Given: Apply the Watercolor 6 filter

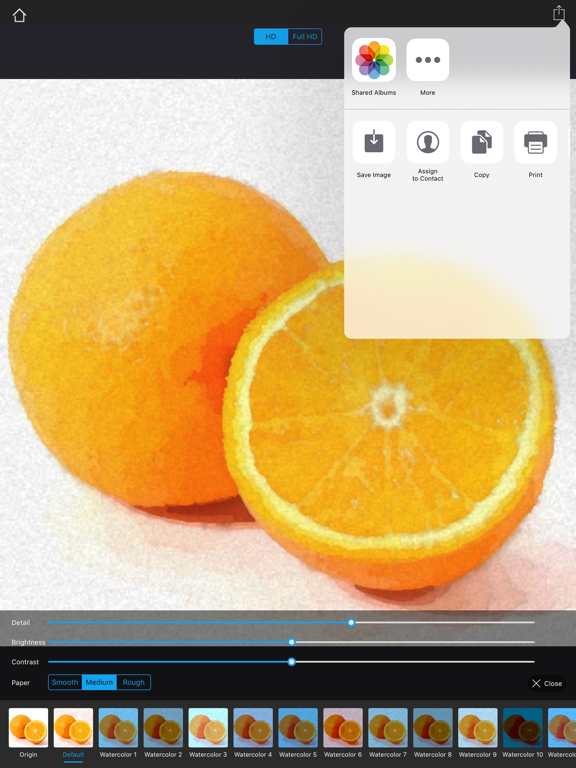Looking at the screenshot, I should (343, 727).
